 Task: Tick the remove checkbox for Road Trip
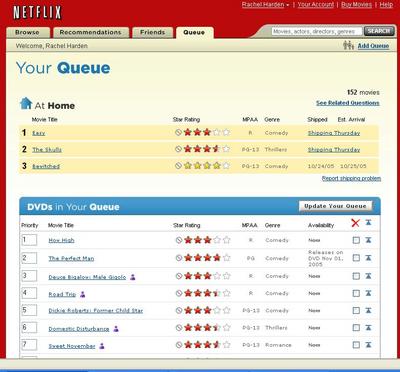click(356, 293)
